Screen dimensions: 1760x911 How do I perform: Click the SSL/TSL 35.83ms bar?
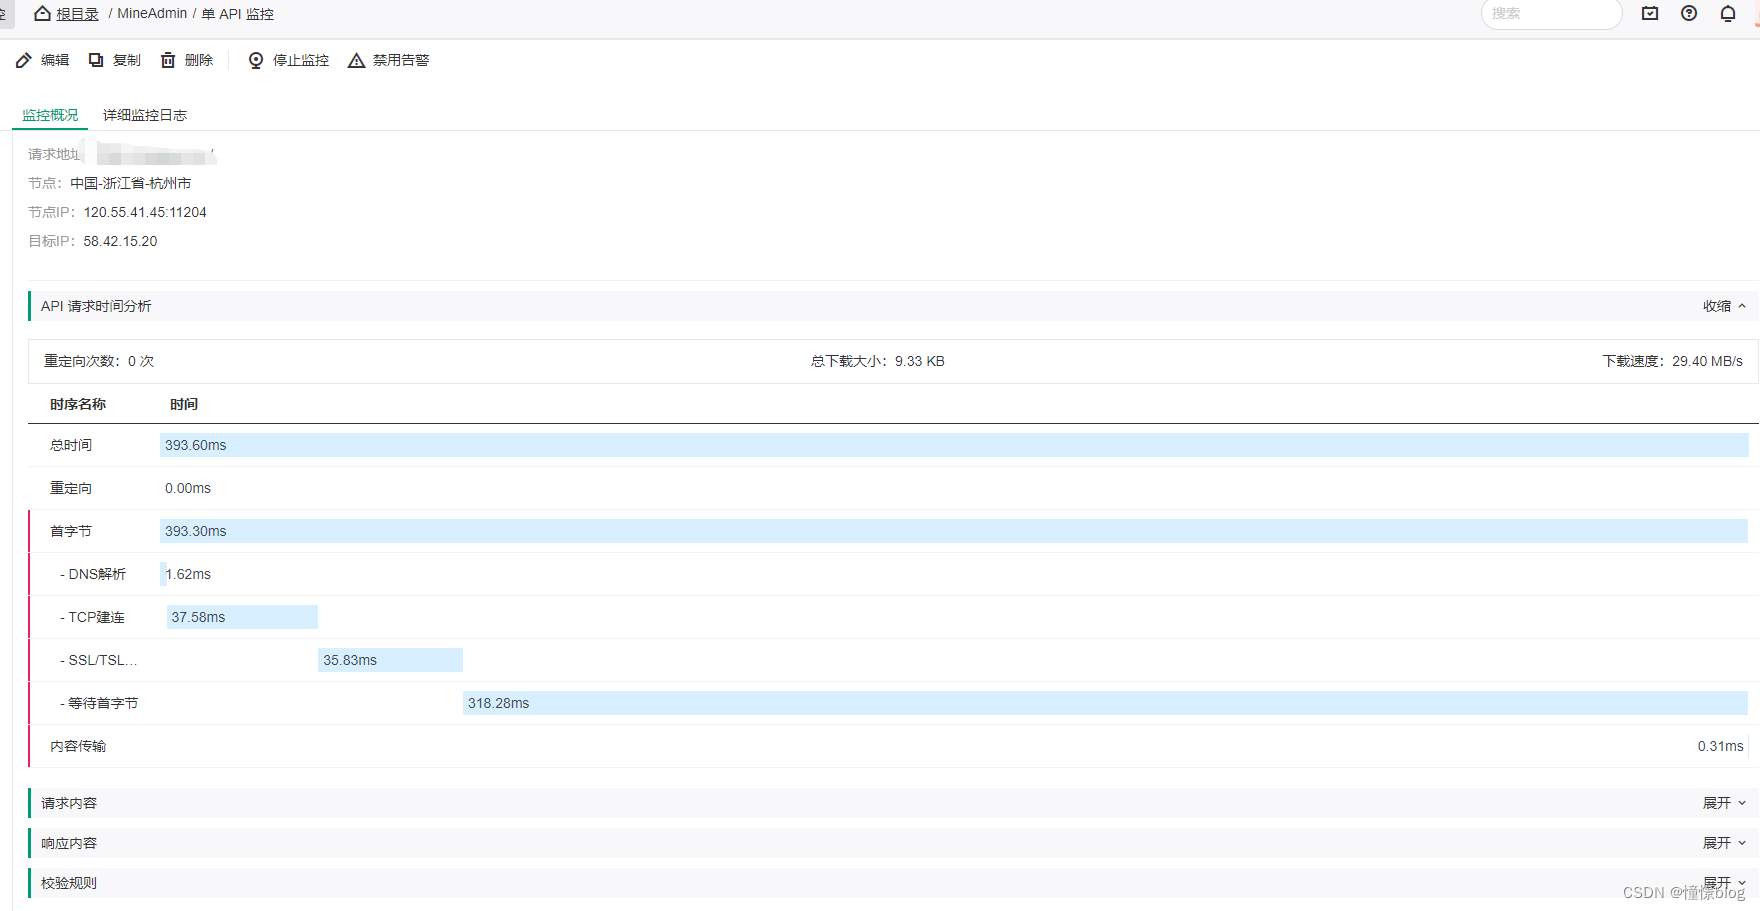click(x=390, y=660)
